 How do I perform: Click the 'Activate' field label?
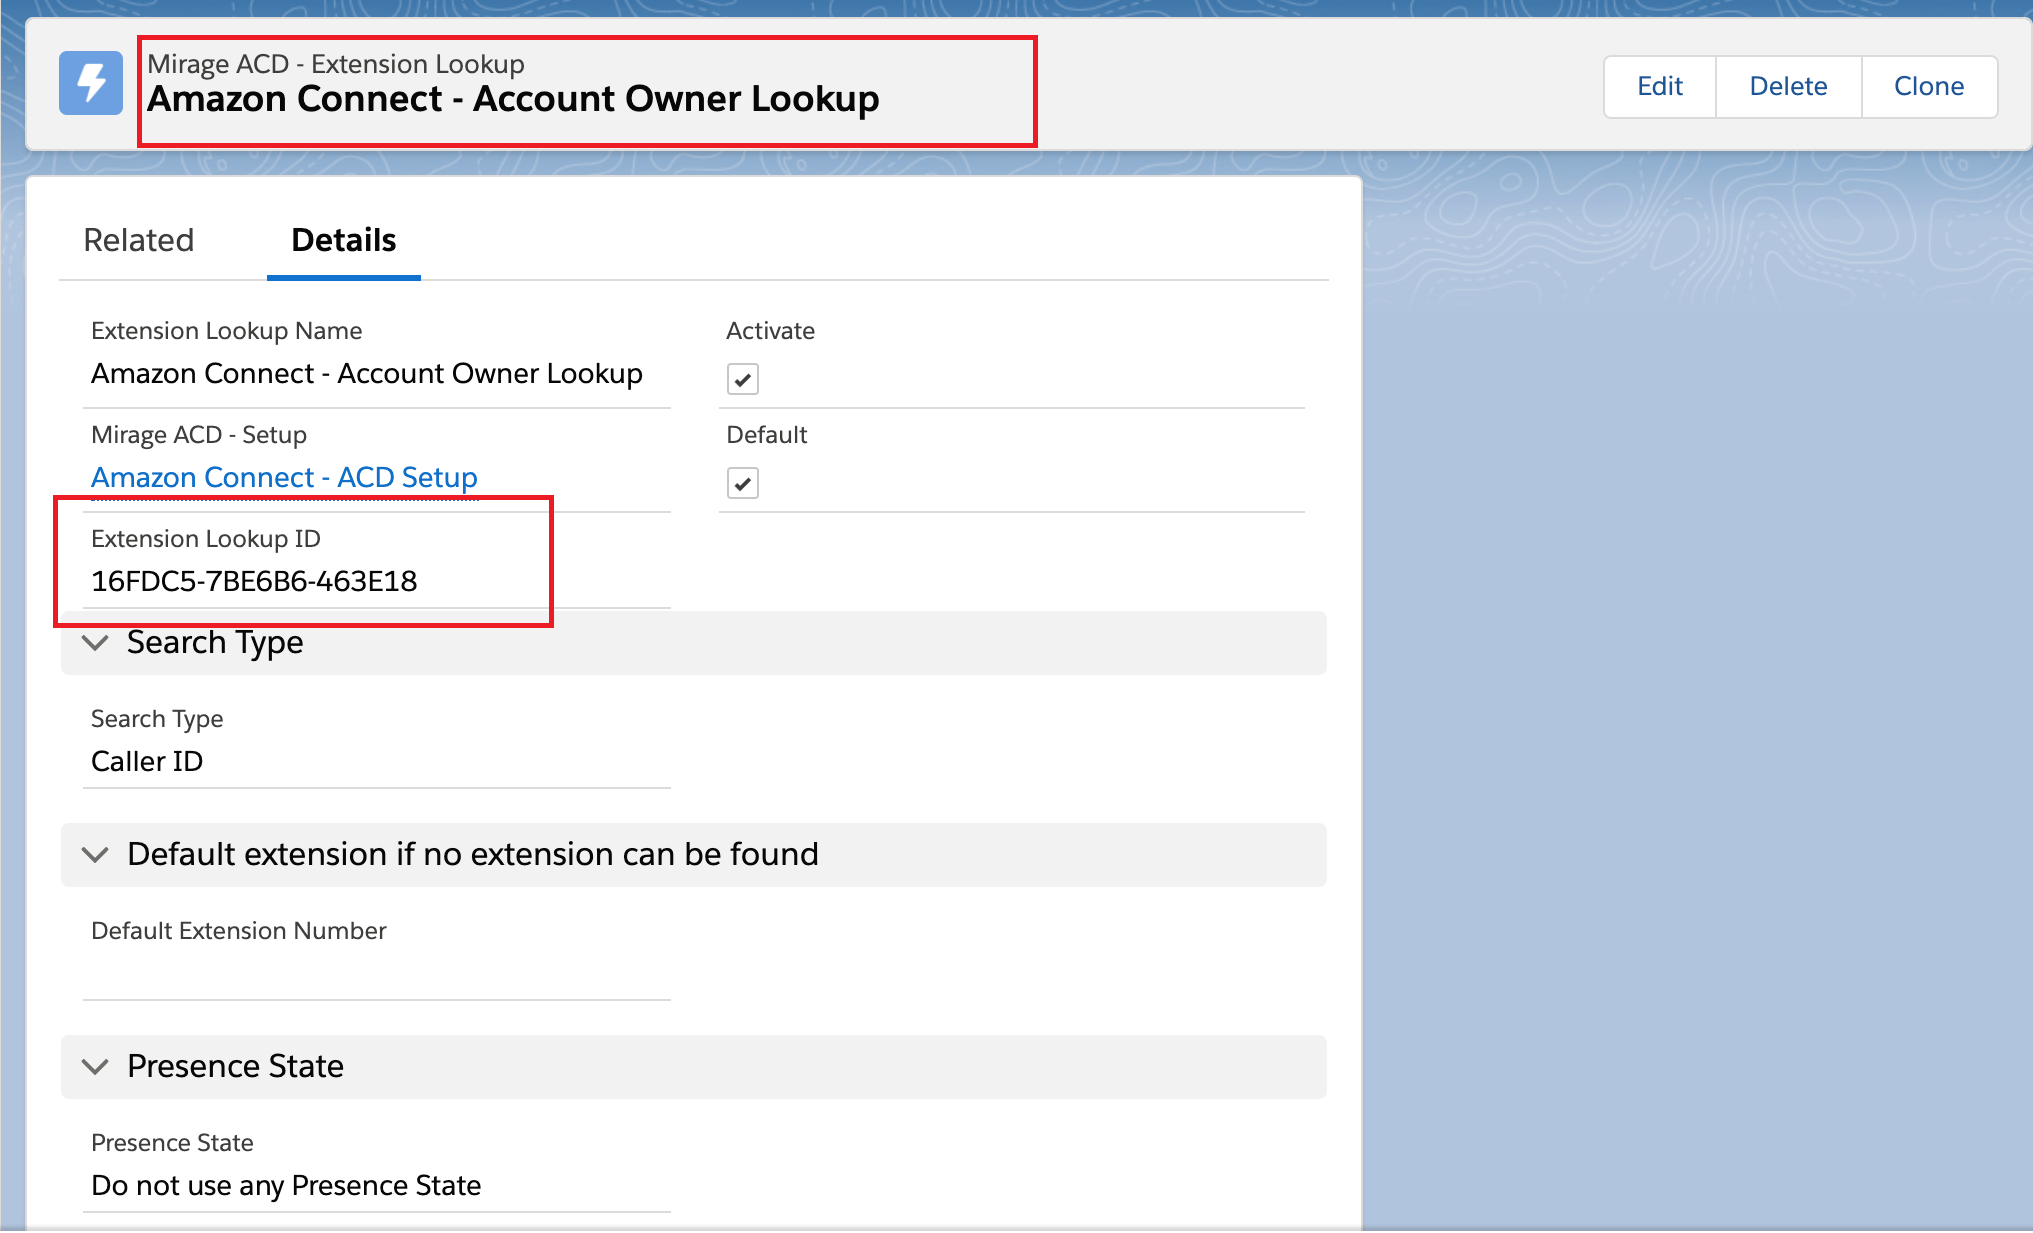point(771,331)
